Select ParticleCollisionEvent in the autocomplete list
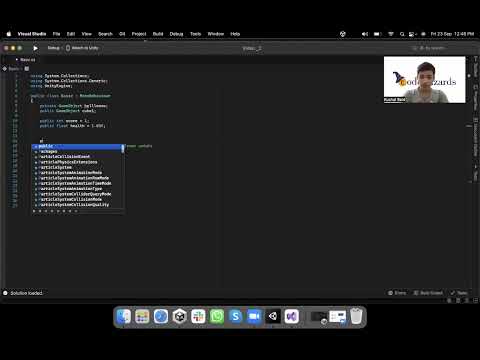480x360 pixels. click(x=78, y=157)
